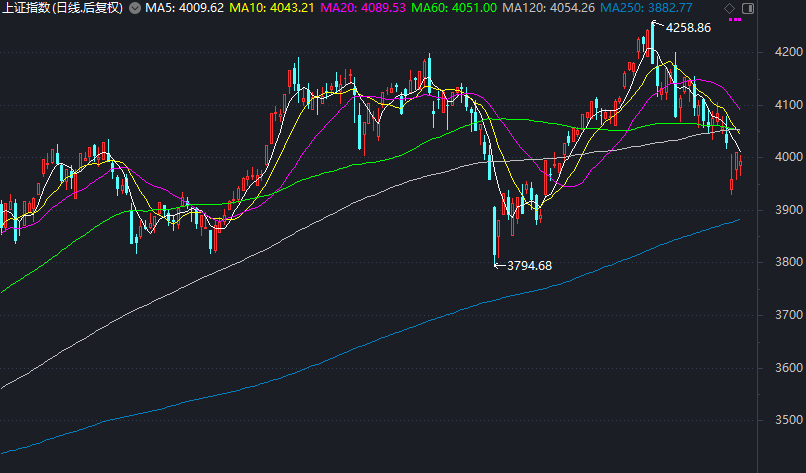Click the 3794.68 low price marker

[x=529, y=266]
